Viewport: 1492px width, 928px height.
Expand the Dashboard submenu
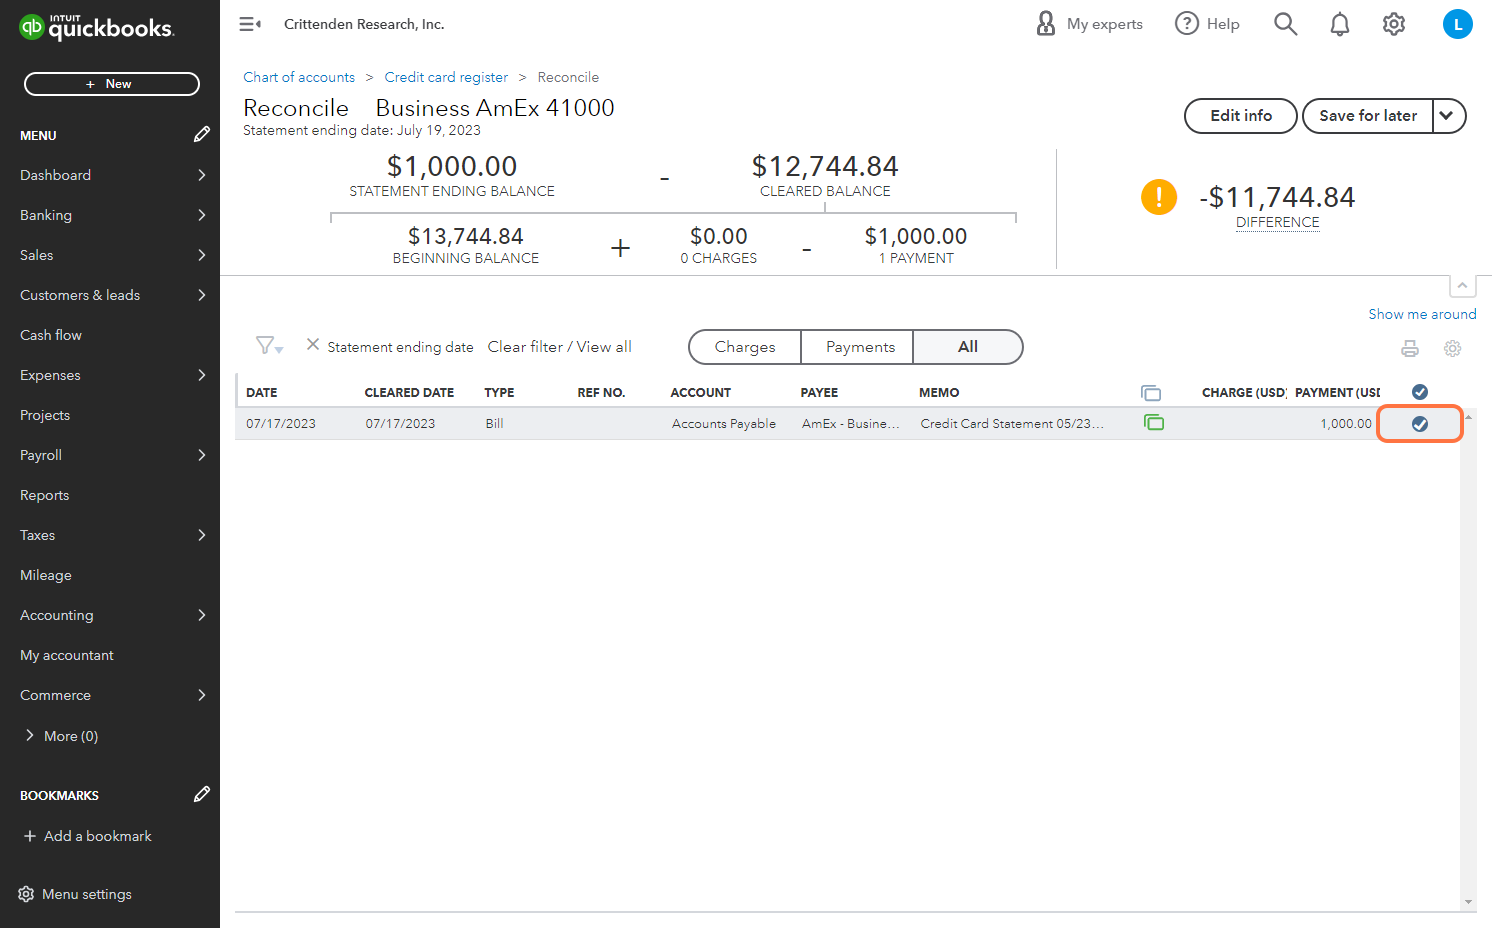(x=202, y=175)
